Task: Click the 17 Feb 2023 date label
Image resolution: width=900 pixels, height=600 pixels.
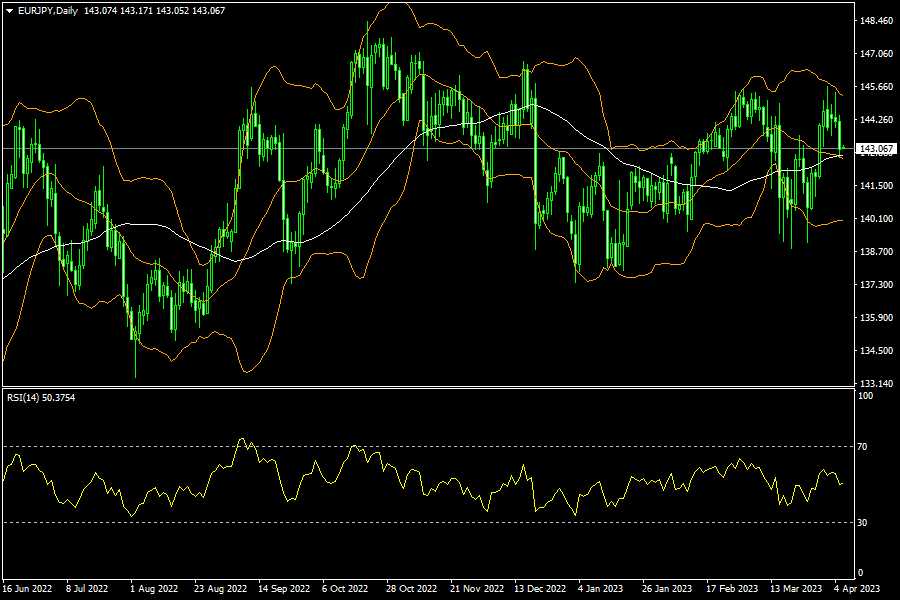Action: click(x=732, y=589)
